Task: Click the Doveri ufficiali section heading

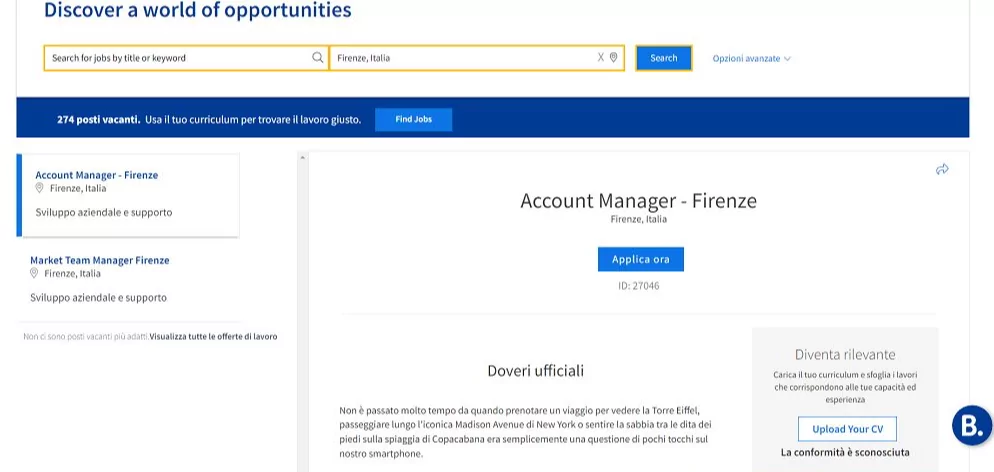Action: (x=535, y=371)
